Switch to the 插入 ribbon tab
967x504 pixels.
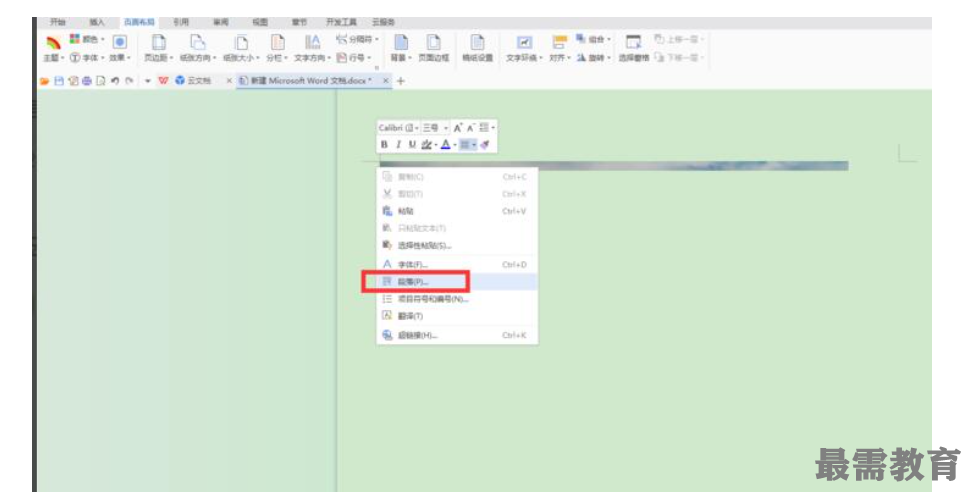coord(97,22)
